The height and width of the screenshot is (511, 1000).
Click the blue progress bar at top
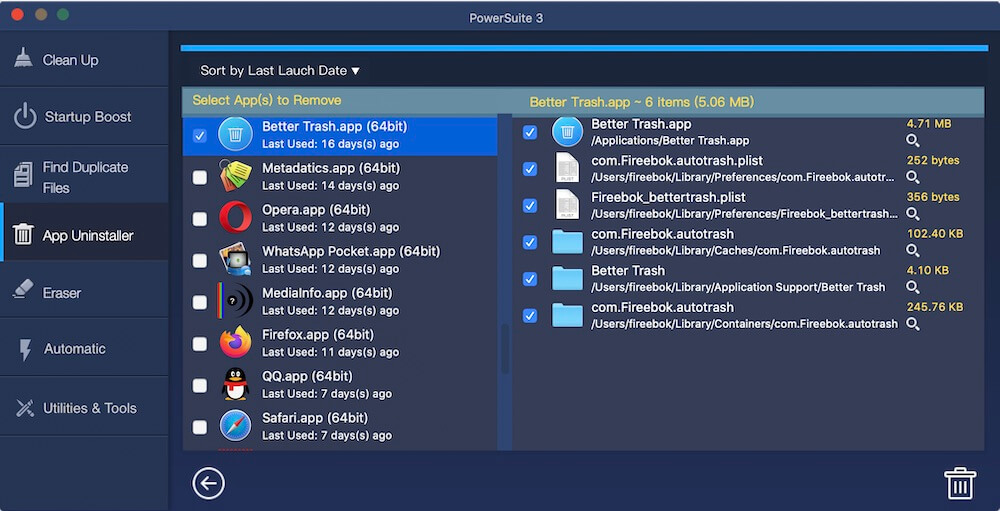click(584, 48)
